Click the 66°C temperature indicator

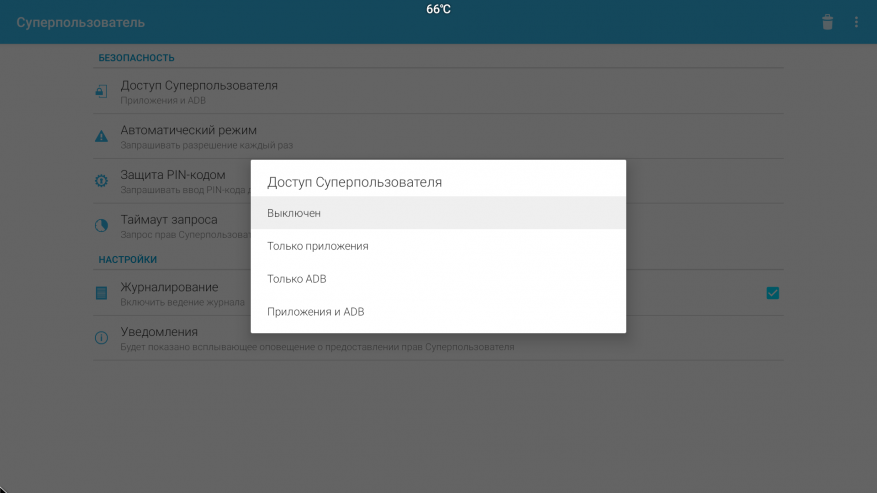438,9
